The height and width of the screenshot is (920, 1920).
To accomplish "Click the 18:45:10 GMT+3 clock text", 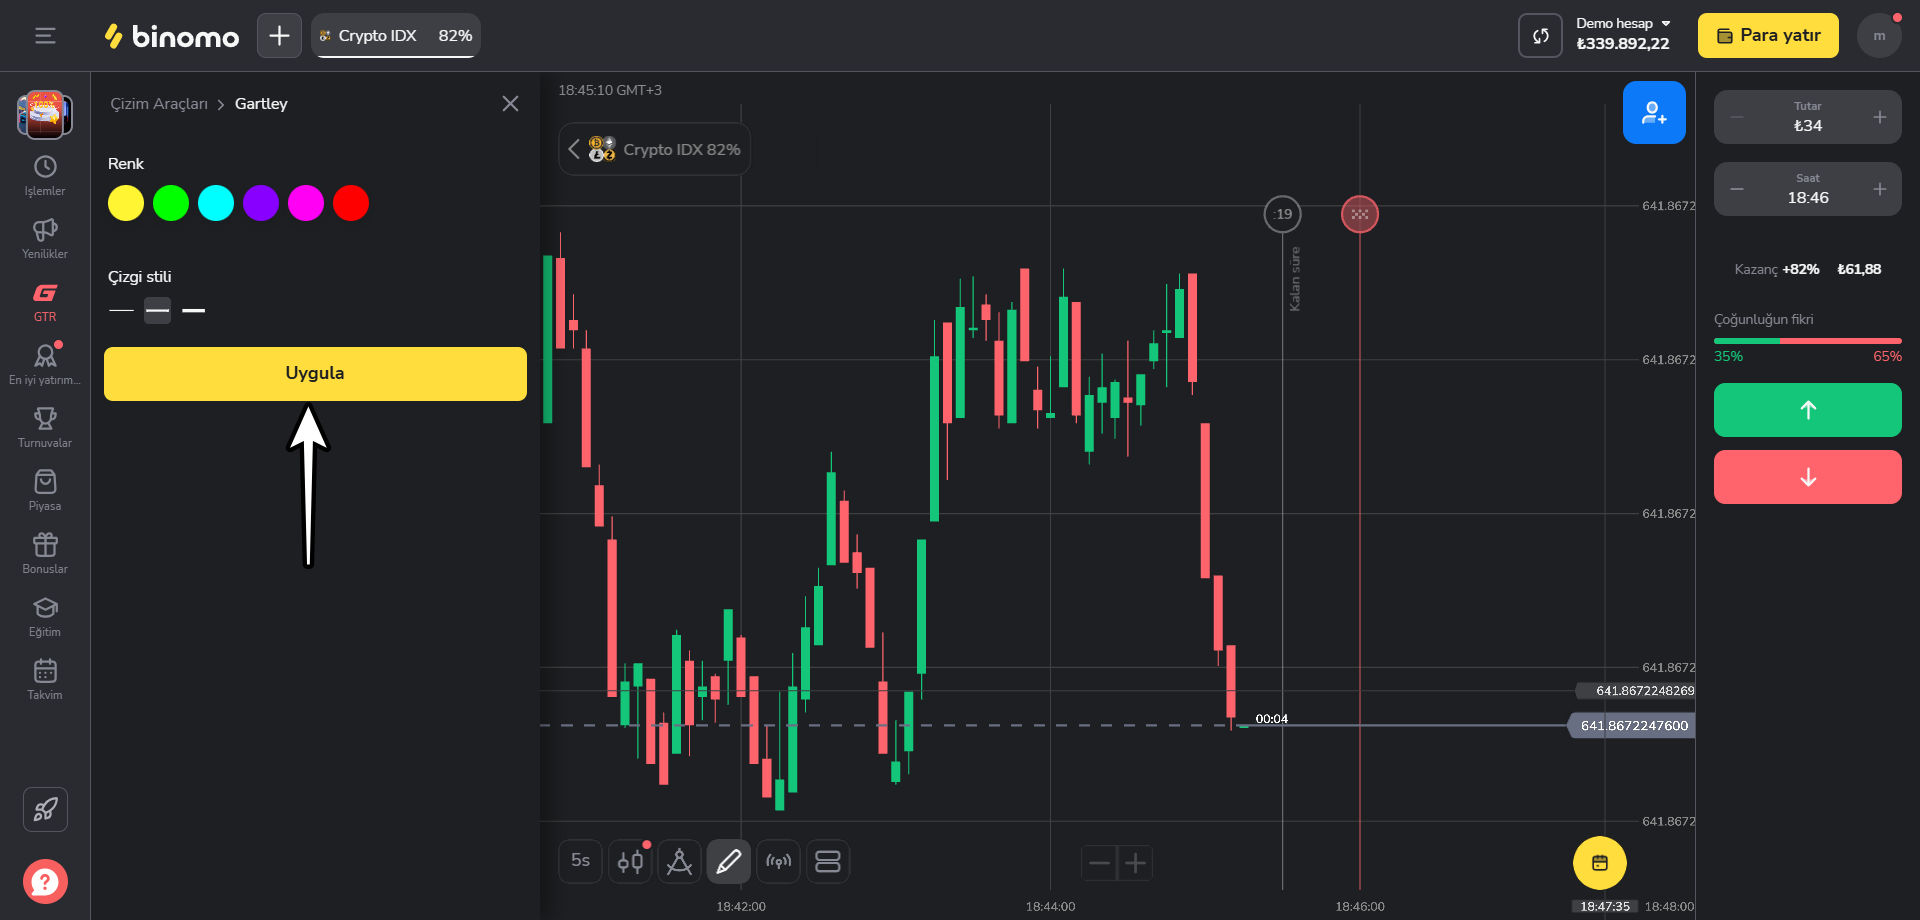I will tap(610, 90).
